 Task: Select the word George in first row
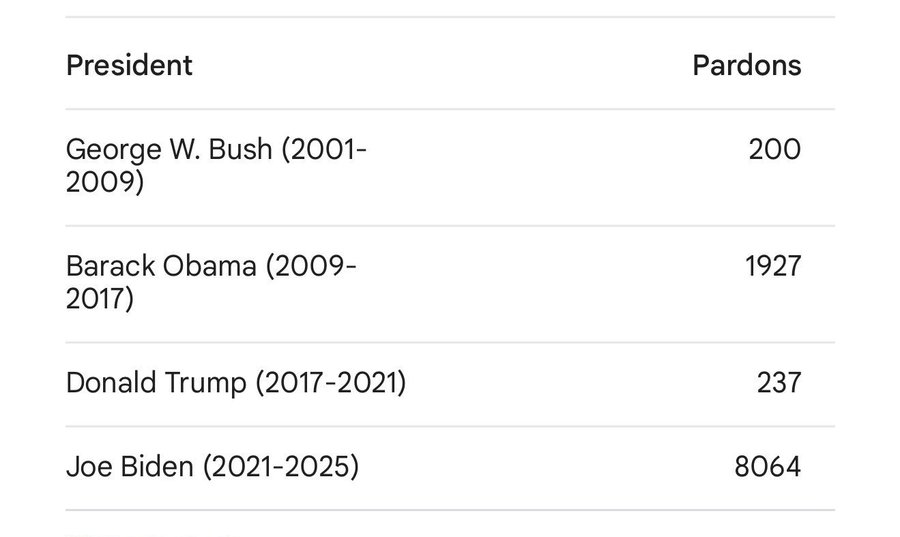click(113, 150)
